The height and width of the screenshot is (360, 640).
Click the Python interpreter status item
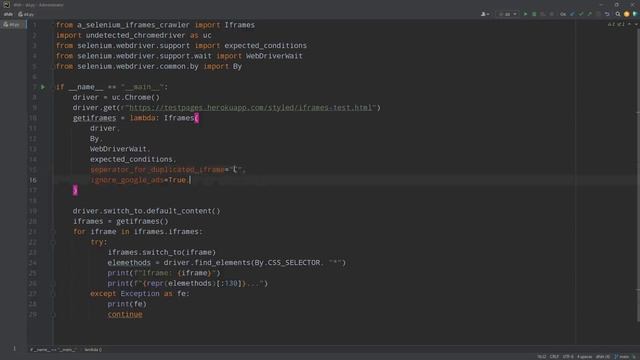603,357
